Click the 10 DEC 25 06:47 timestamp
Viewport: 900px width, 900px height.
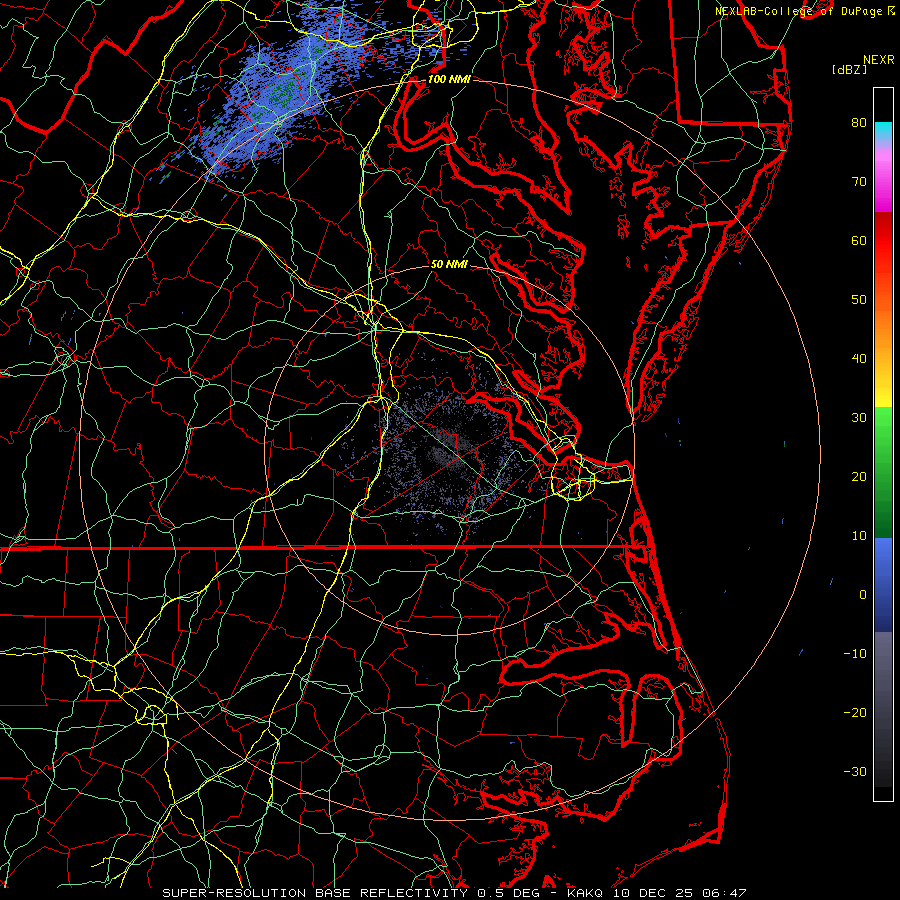tap(679, 893)
